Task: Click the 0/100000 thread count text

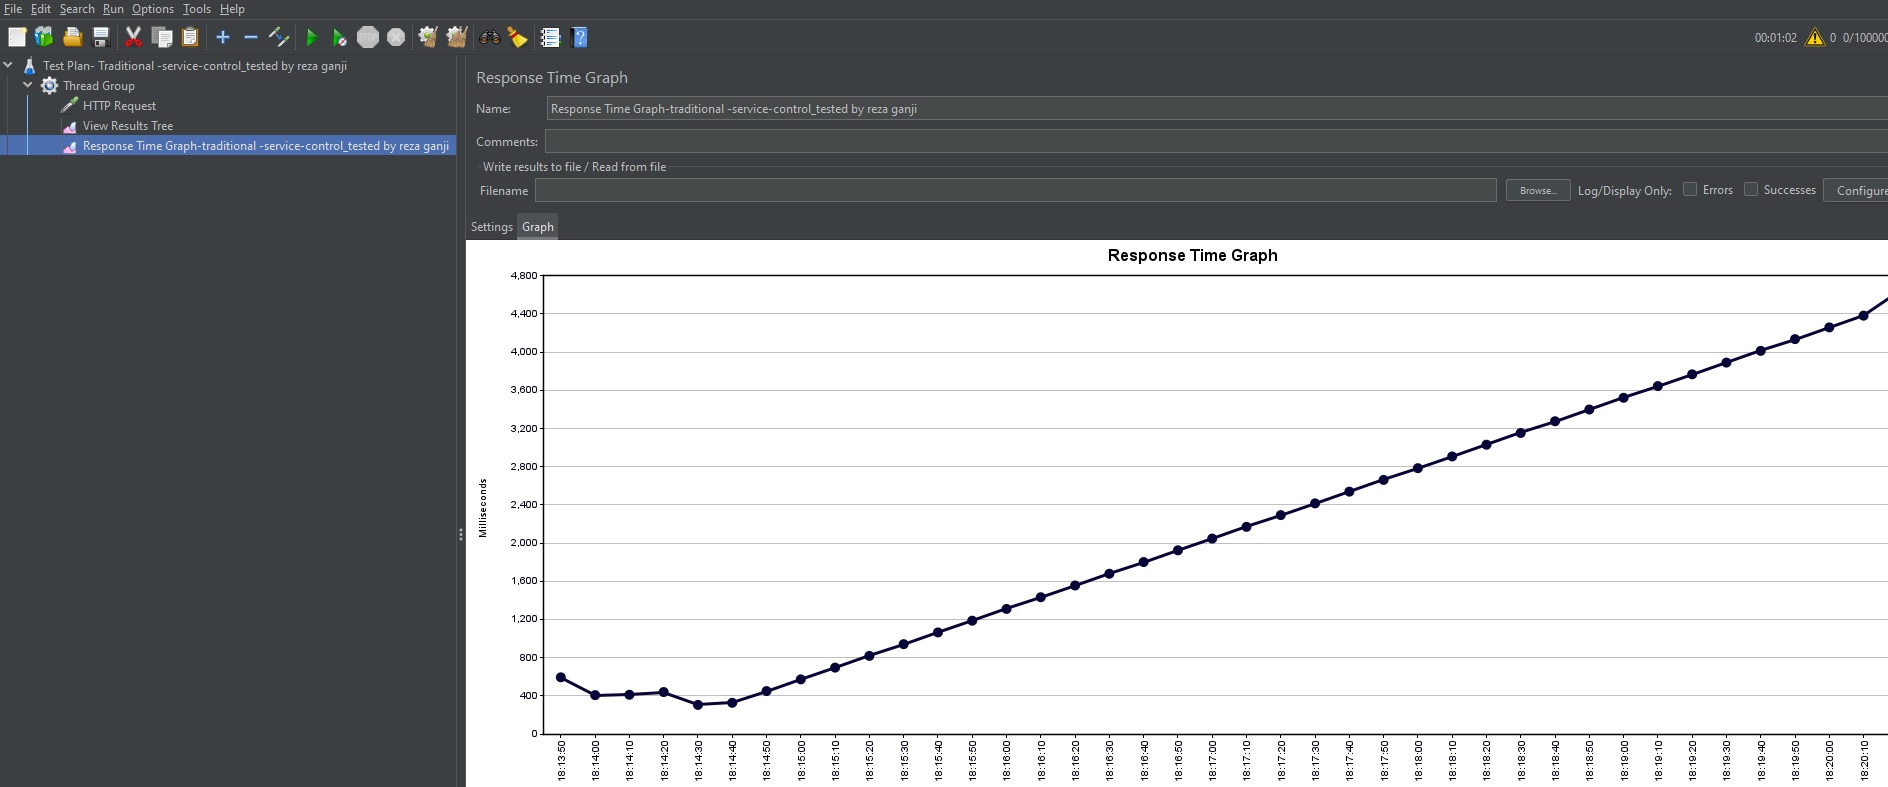Action: [1865, 38]
